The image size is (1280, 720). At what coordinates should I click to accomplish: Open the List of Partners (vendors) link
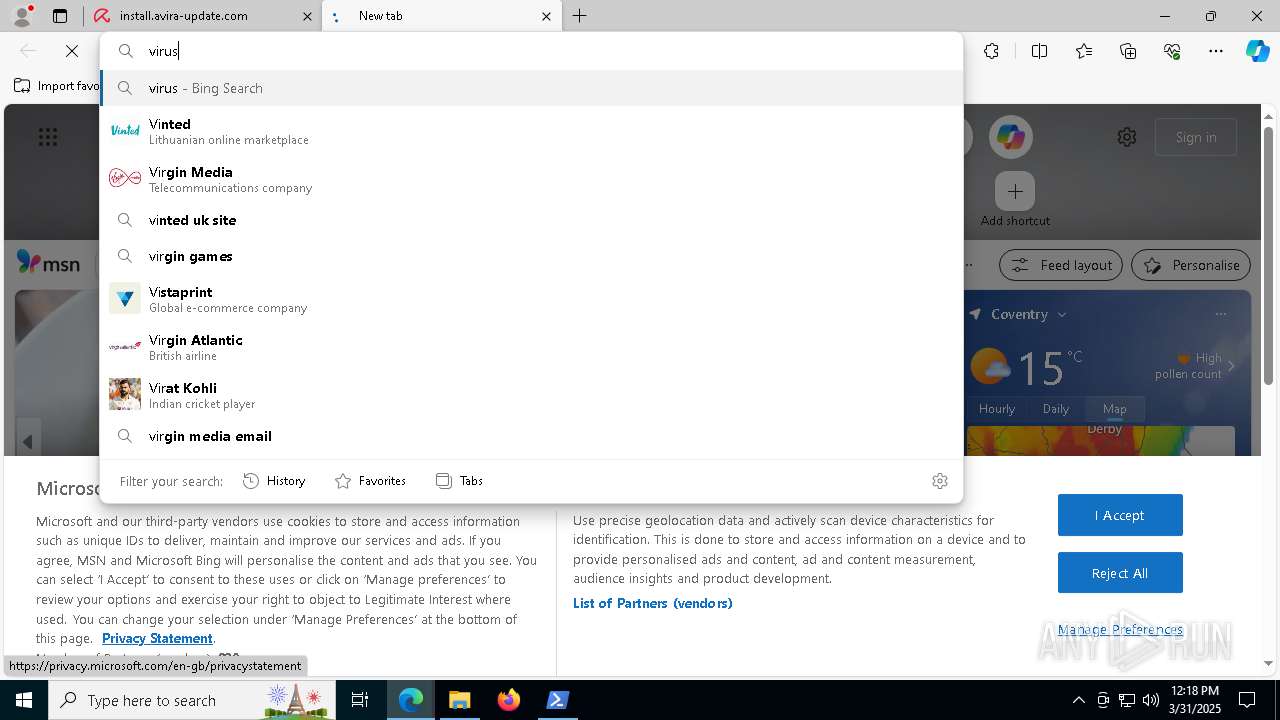653,603
